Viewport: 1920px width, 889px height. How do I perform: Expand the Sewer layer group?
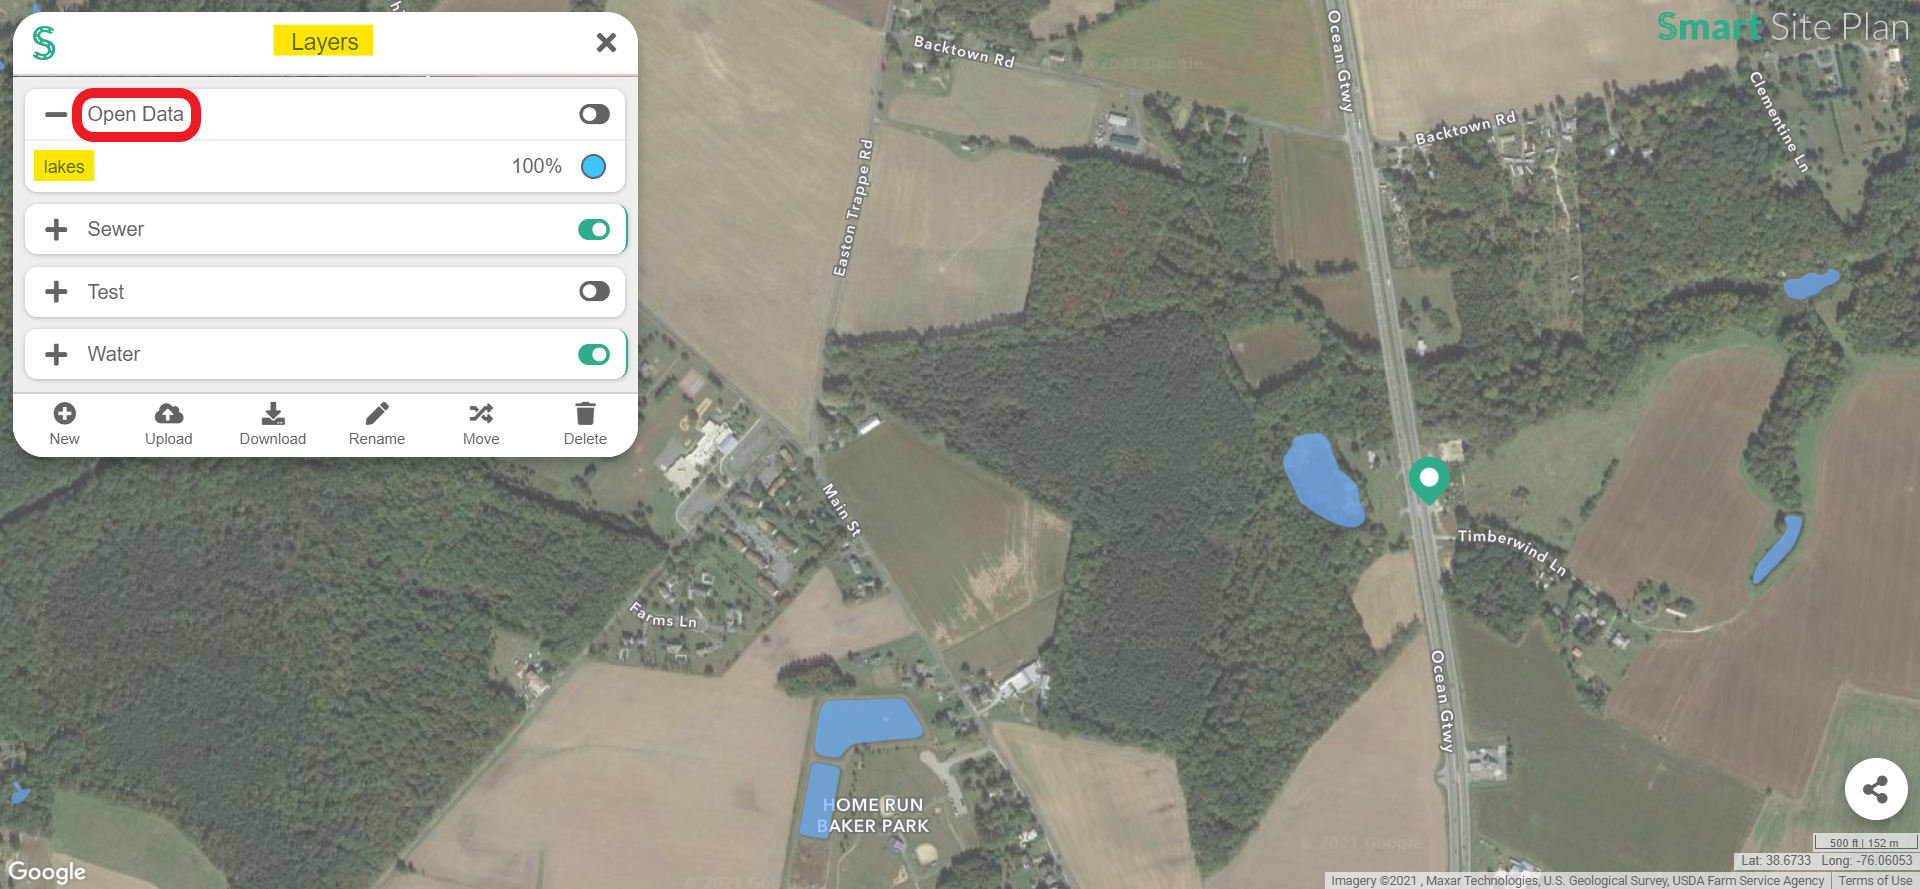point(56,229)
